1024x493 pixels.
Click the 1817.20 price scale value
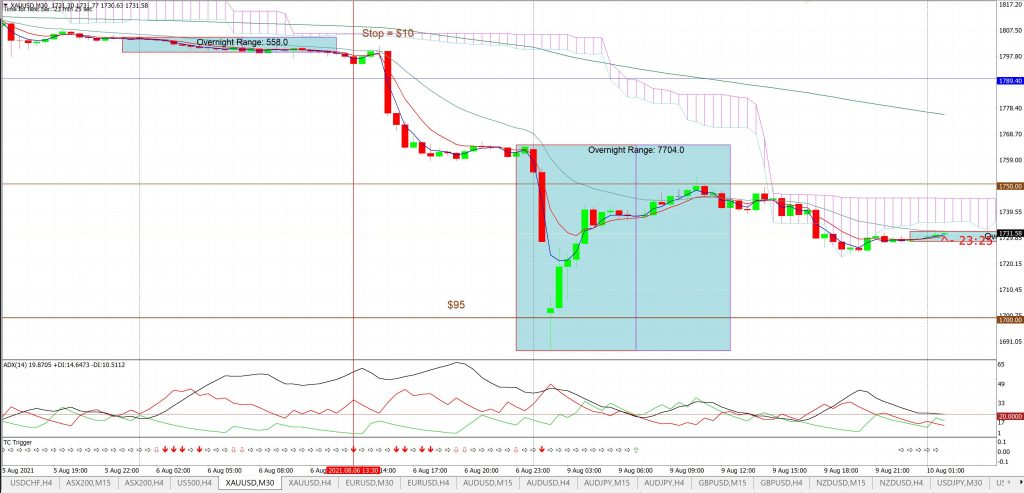(x=1010, y=5)
